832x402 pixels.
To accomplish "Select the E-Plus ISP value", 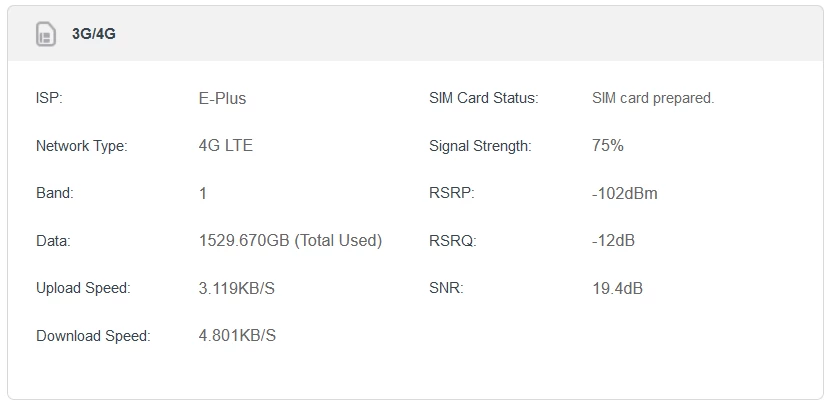I will 222,98.
